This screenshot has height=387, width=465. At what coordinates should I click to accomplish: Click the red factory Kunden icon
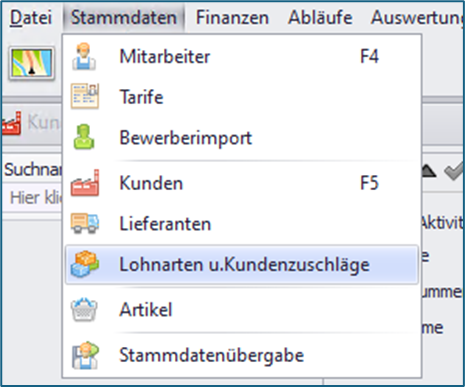(x=85, y=183)
